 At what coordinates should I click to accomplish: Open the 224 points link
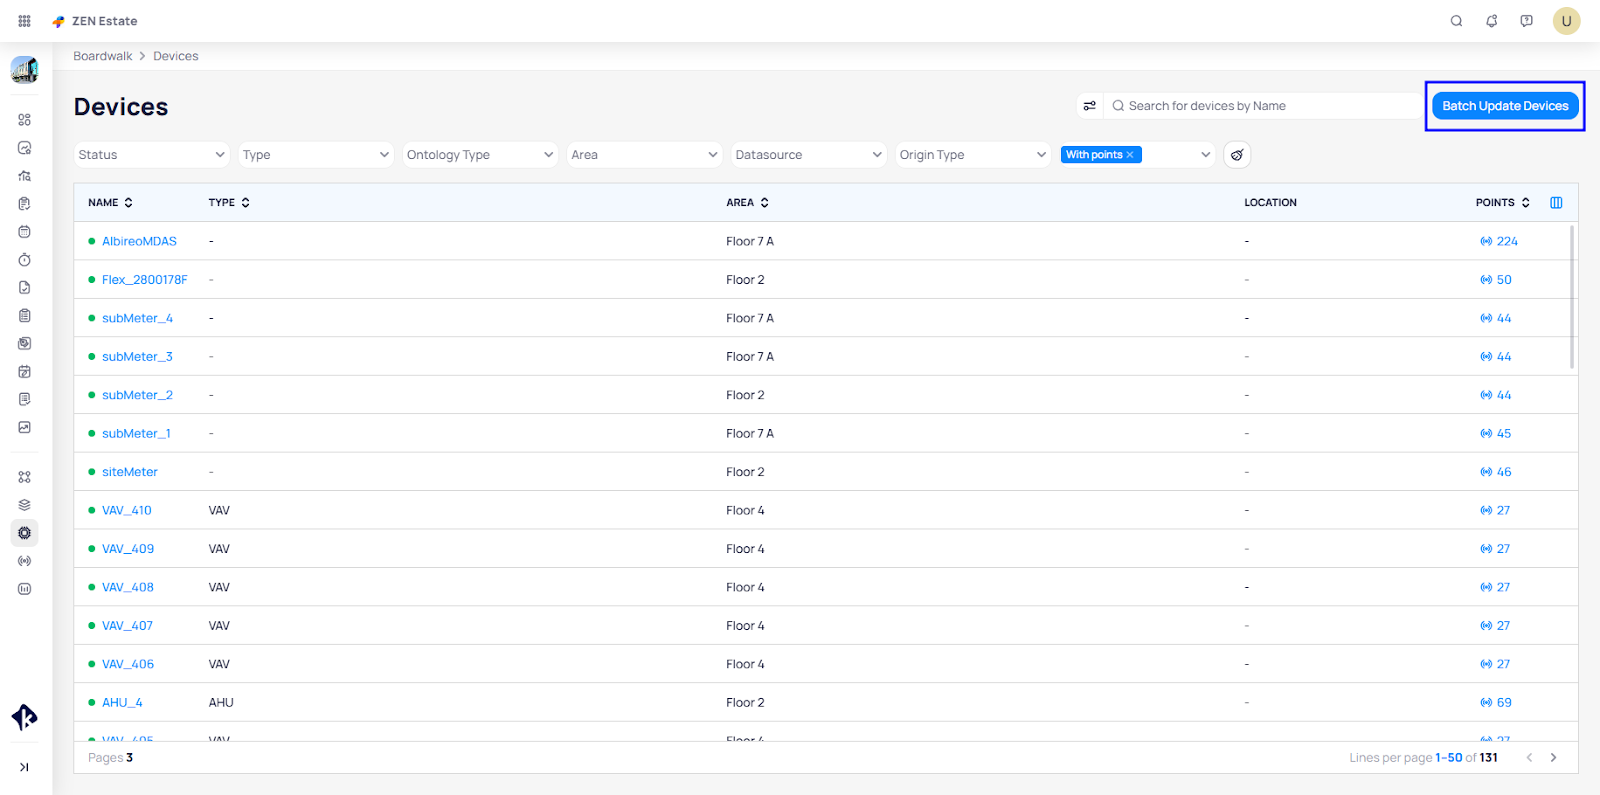pos(1507,242)
